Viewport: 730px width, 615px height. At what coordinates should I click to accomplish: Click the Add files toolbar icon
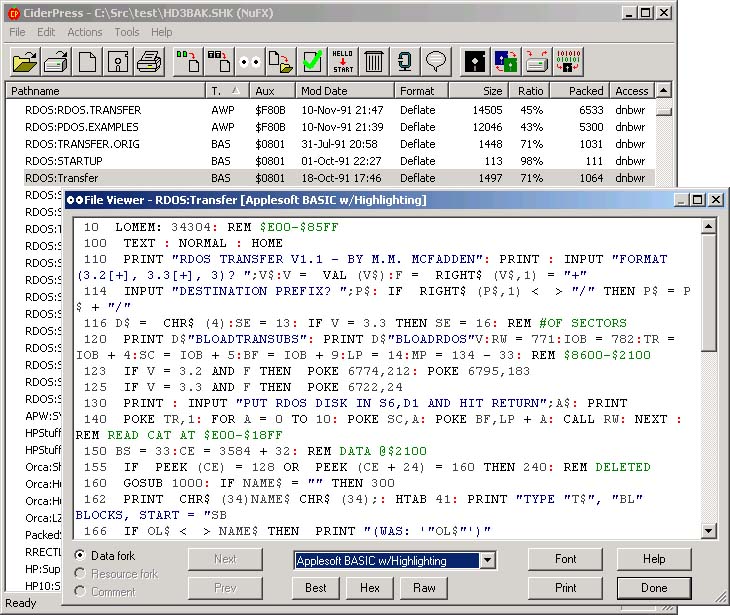click(188, 61)
